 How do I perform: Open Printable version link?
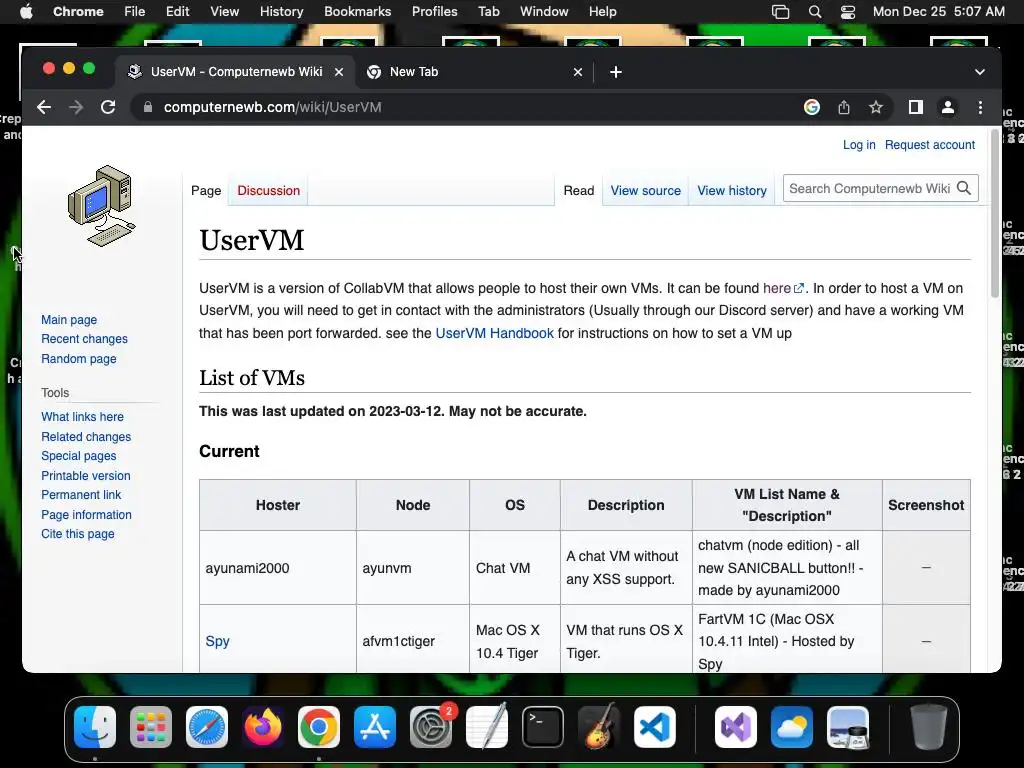pos(86,475)
